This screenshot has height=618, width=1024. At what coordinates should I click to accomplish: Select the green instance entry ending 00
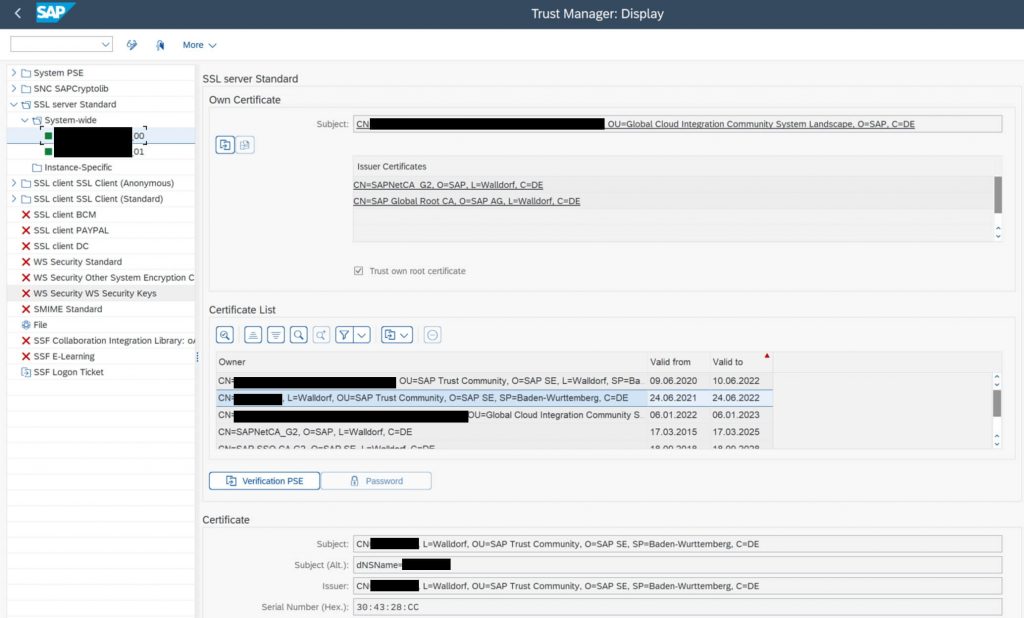[94, 136]
